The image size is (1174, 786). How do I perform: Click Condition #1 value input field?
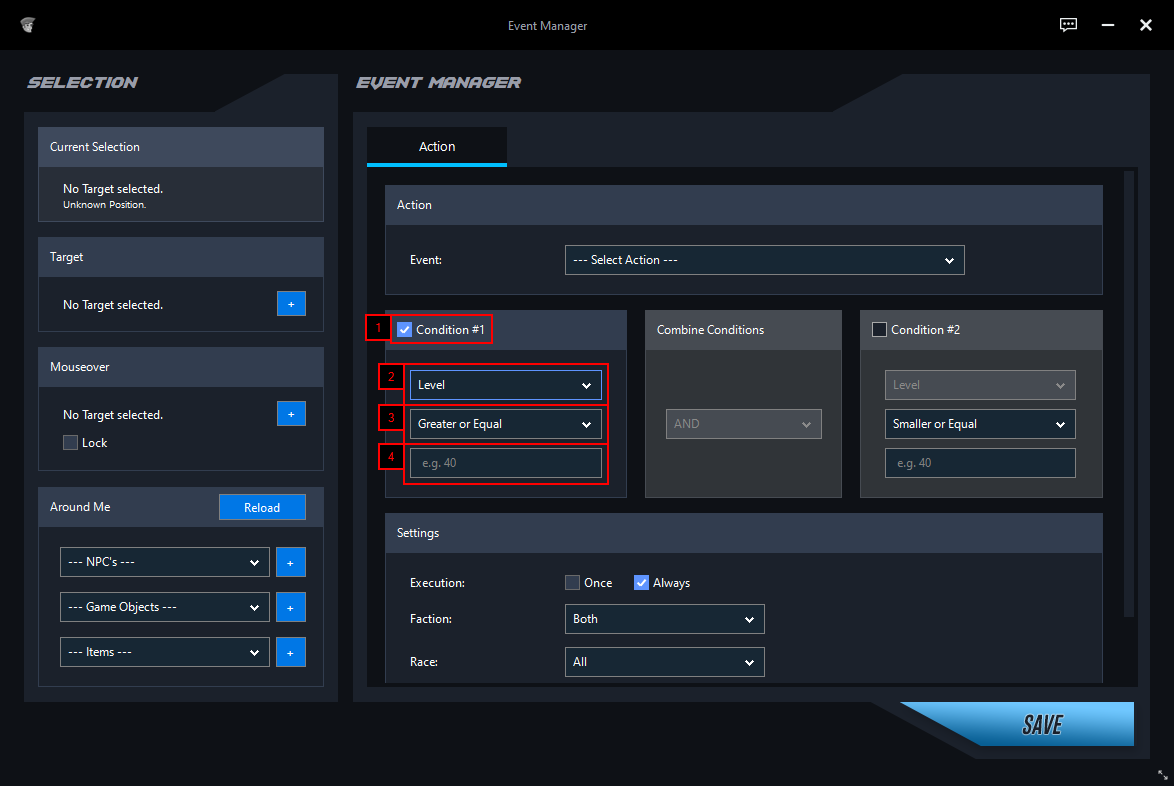505,463
